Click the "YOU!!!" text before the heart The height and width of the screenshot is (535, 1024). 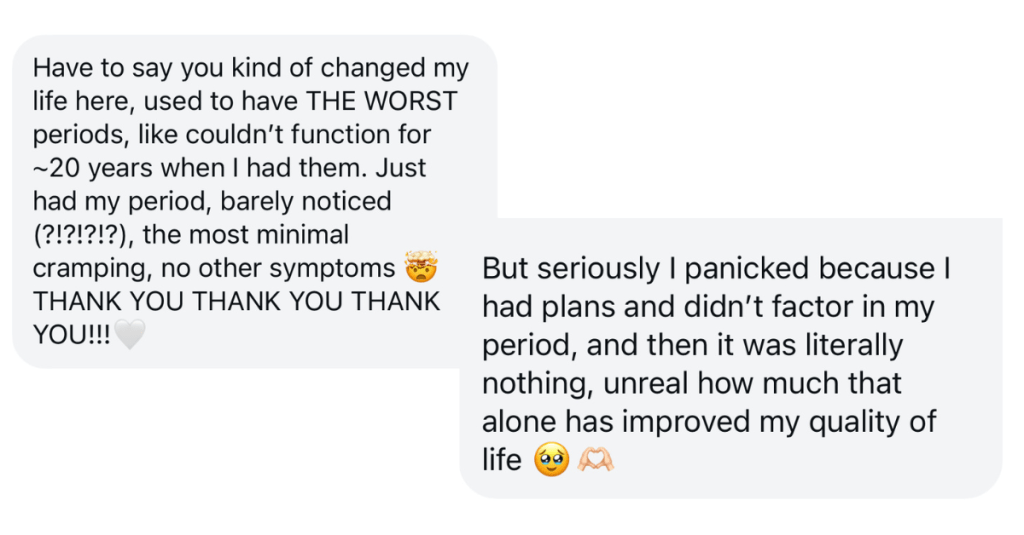72,335
